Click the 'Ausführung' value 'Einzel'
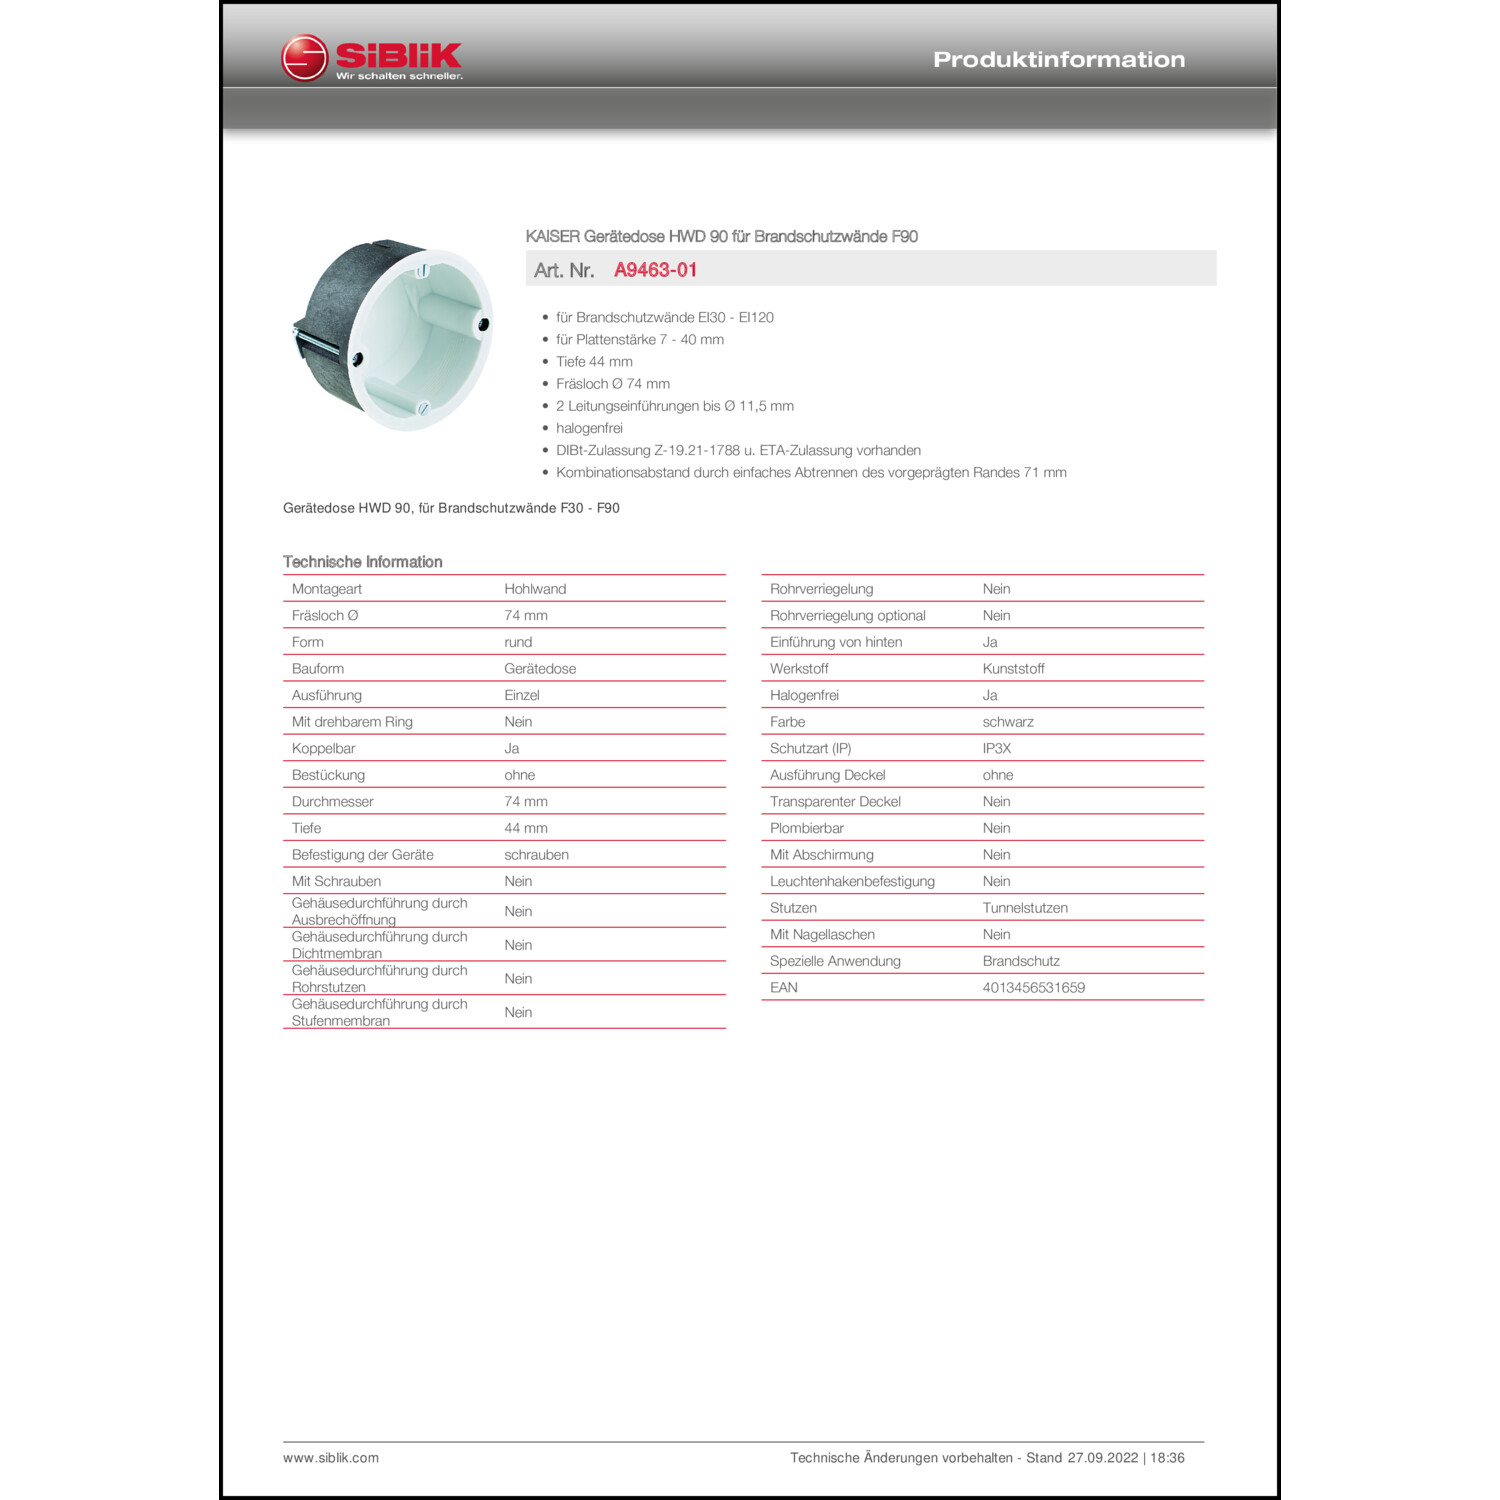 point(522,695)
